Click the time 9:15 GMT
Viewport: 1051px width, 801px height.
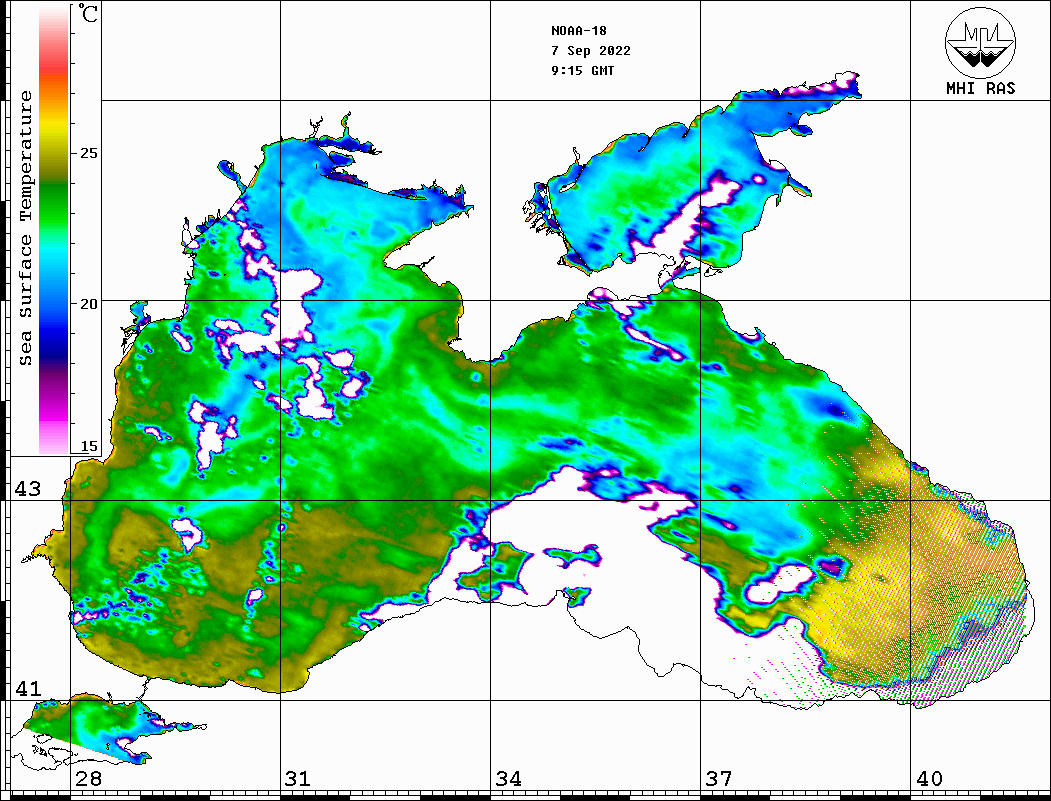(x=582, y=70)
